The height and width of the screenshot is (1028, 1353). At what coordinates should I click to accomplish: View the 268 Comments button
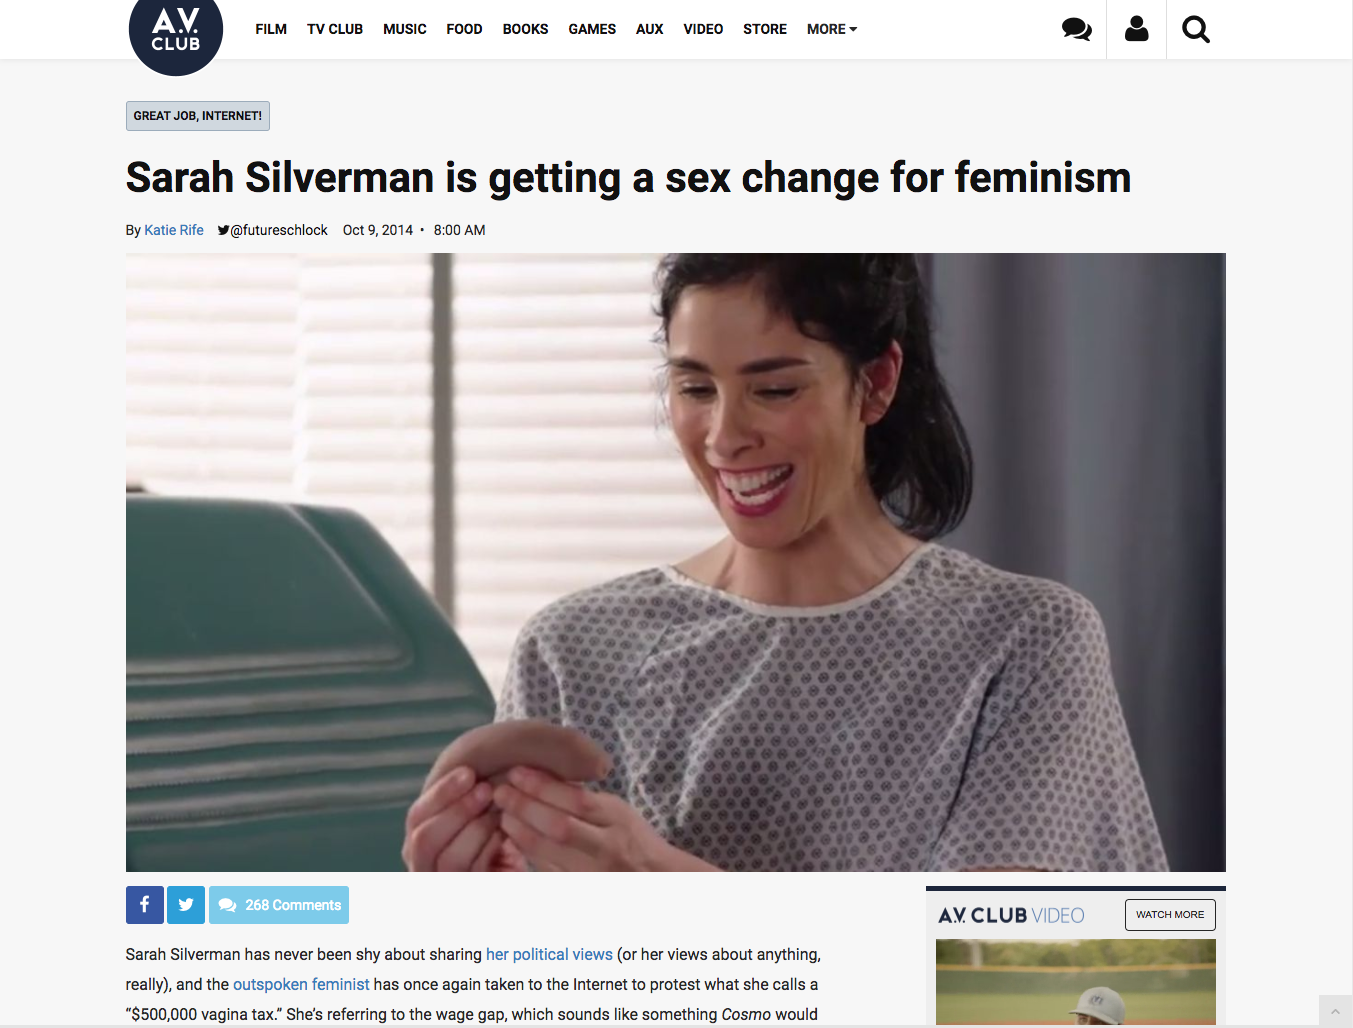(x=279, y=905)
